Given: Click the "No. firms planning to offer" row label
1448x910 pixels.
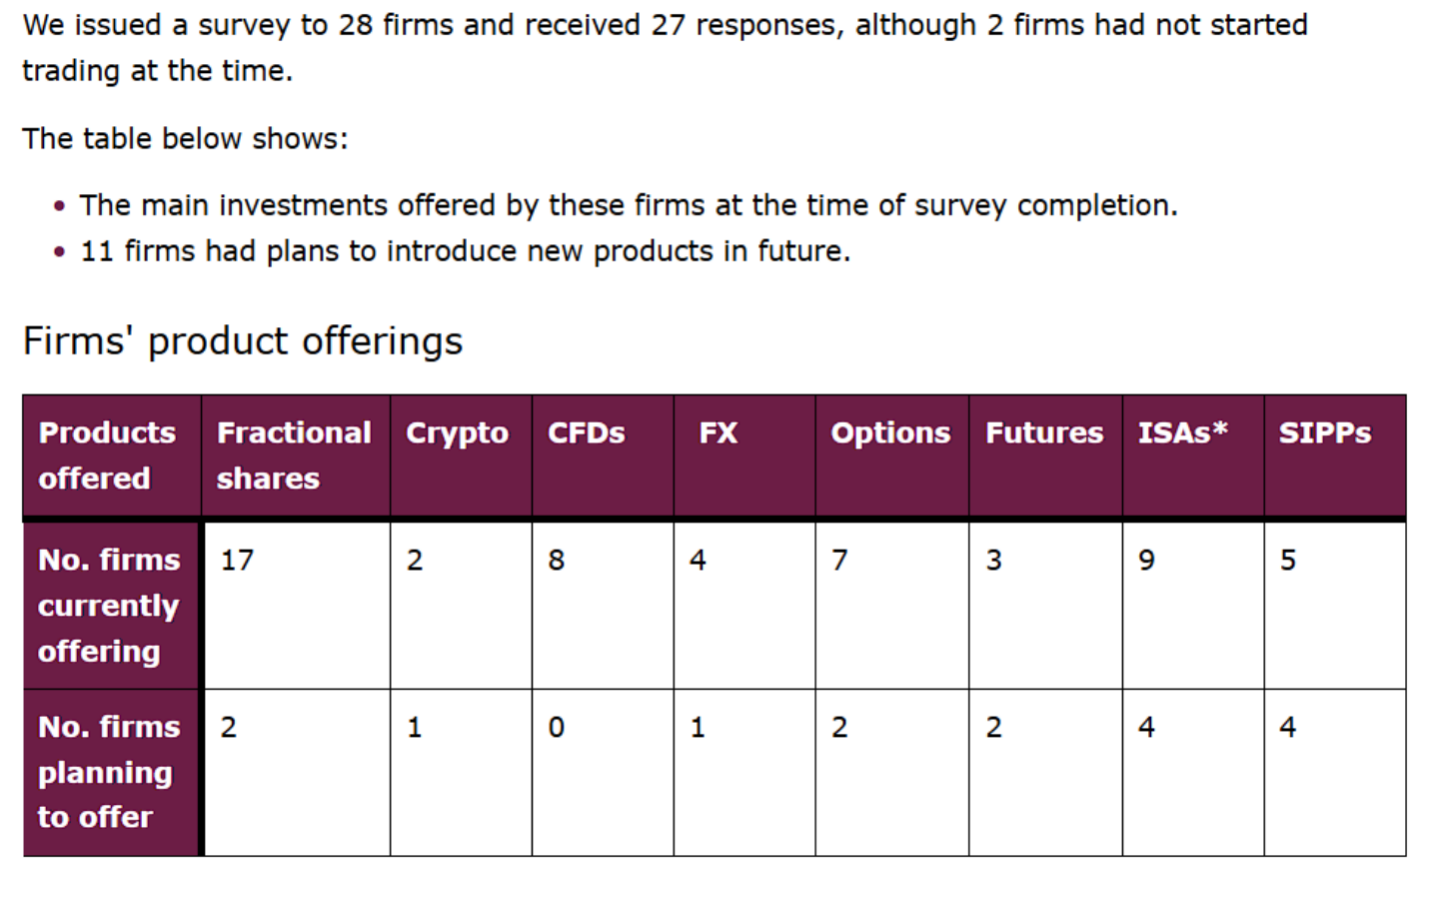Looking at the screenshot, I should (x=109, y=771).
